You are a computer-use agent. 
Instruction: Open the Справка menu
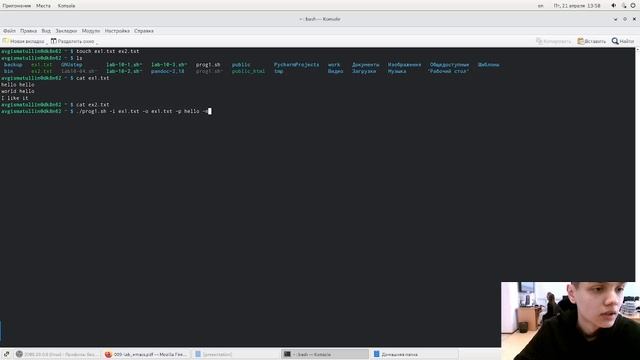click(x=144, y=31)
